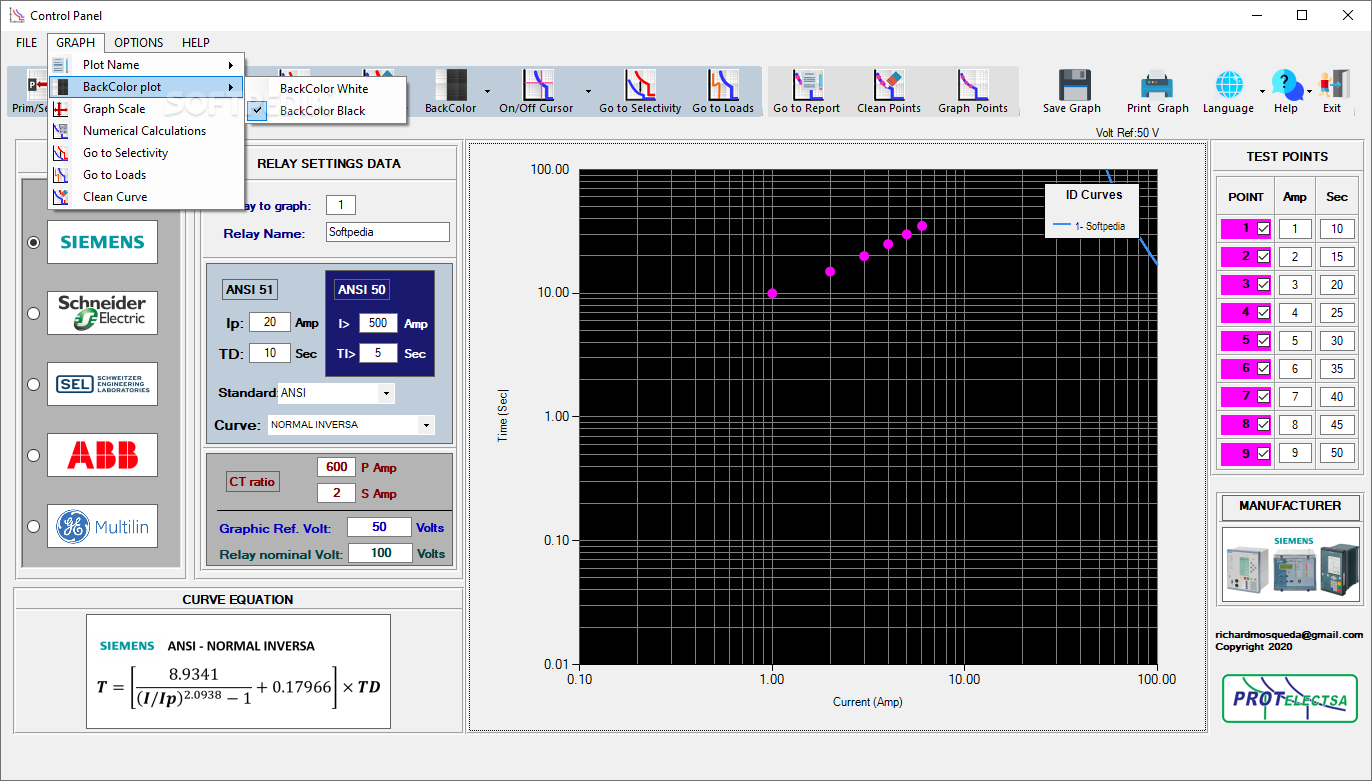Image resolution: width=1372 pixels, height=781 pixels.
Task: Click CT ratio primary amp field 600
Action: click(336, 467)
